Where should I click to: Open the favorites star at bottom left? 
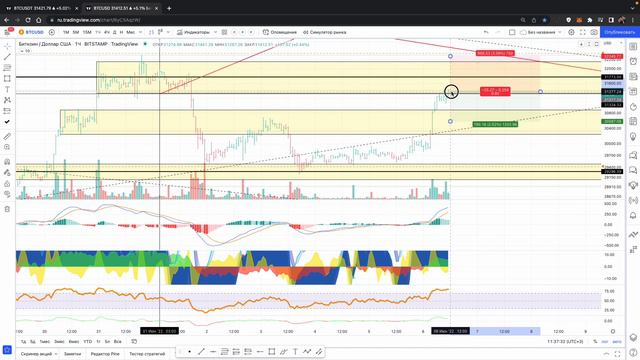(7, 350)
